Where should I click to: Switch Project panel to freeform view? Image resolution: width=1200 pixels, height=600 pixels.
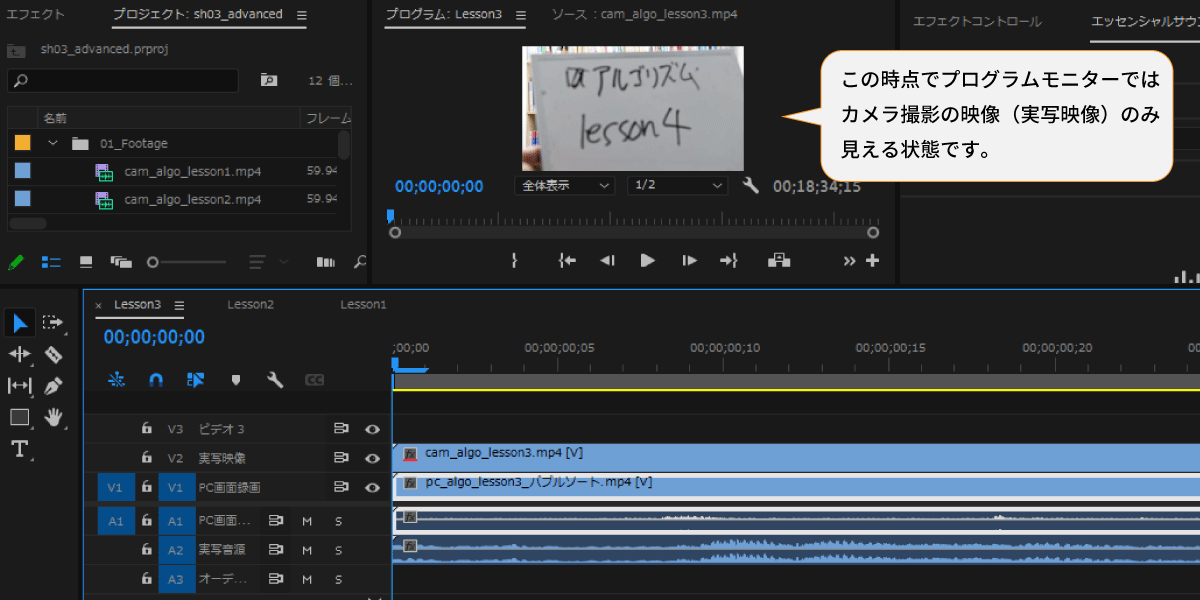(122, 262)
